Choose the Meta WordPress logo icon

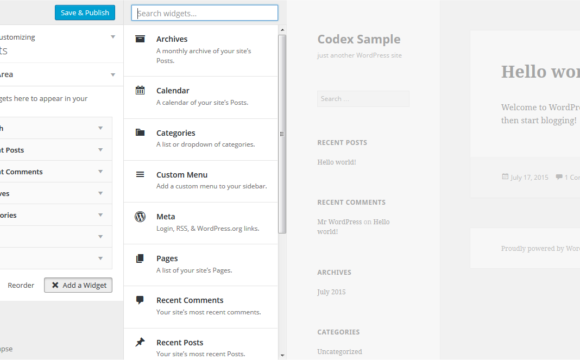click(140, 216)
